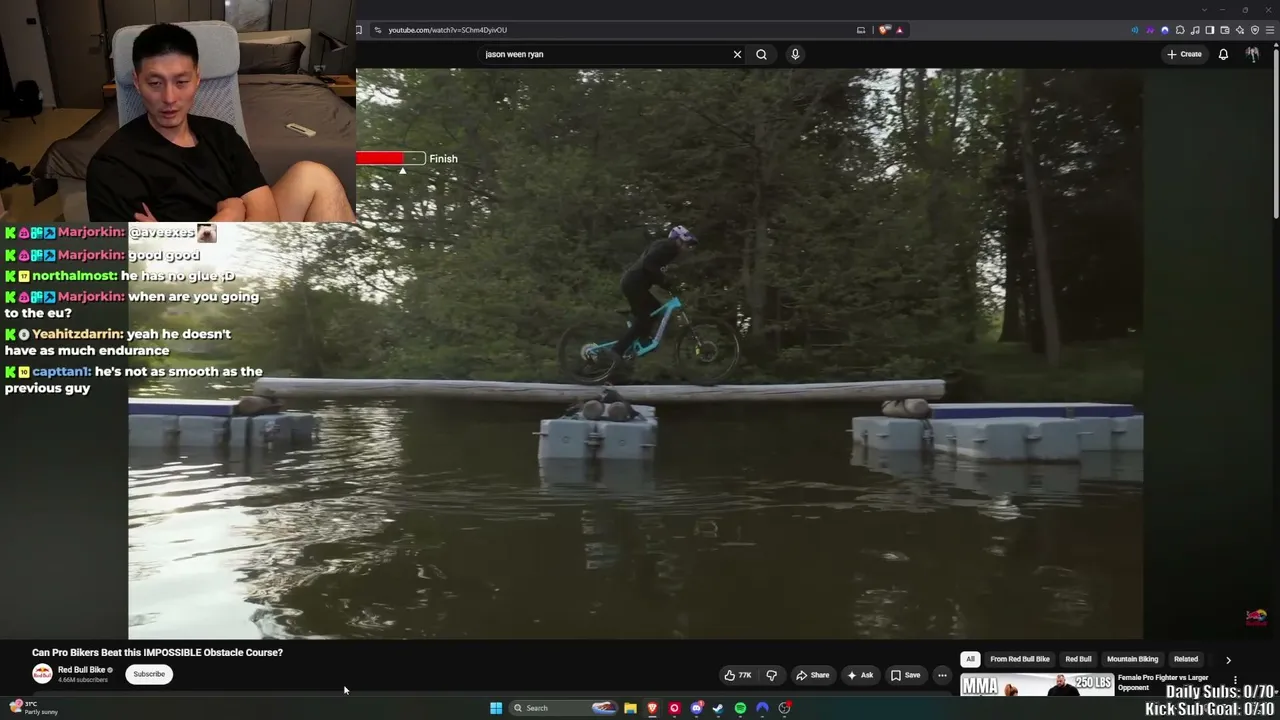
Task: Open the browser hamburger main menu
Action: (x=1270, y=30)
